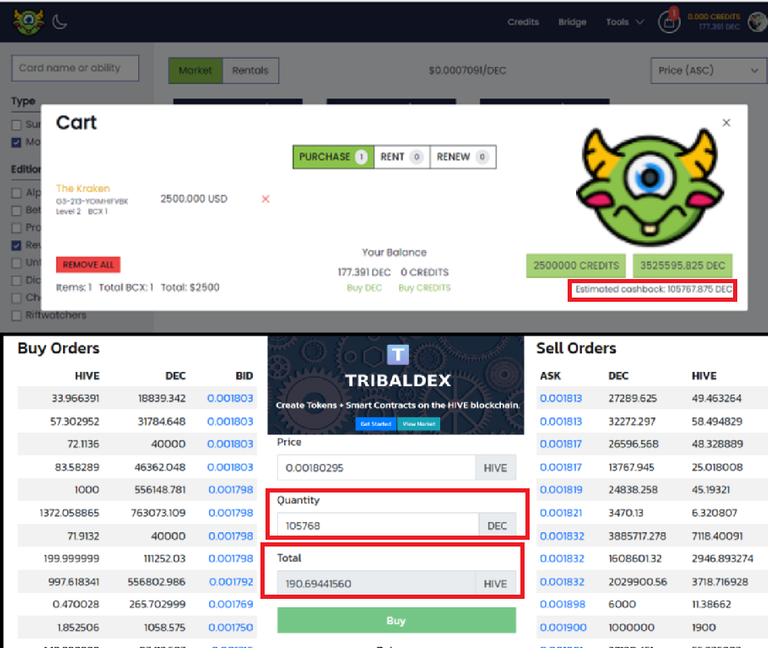The image size is (768, 648).
Task: Click the Buy DEC link
Action: [x=364, y=288]
